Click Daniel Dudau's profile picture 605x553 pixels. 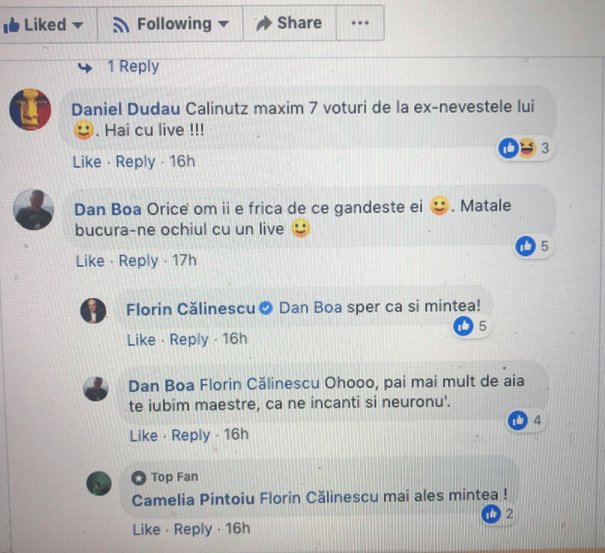[x=30, y=110]
